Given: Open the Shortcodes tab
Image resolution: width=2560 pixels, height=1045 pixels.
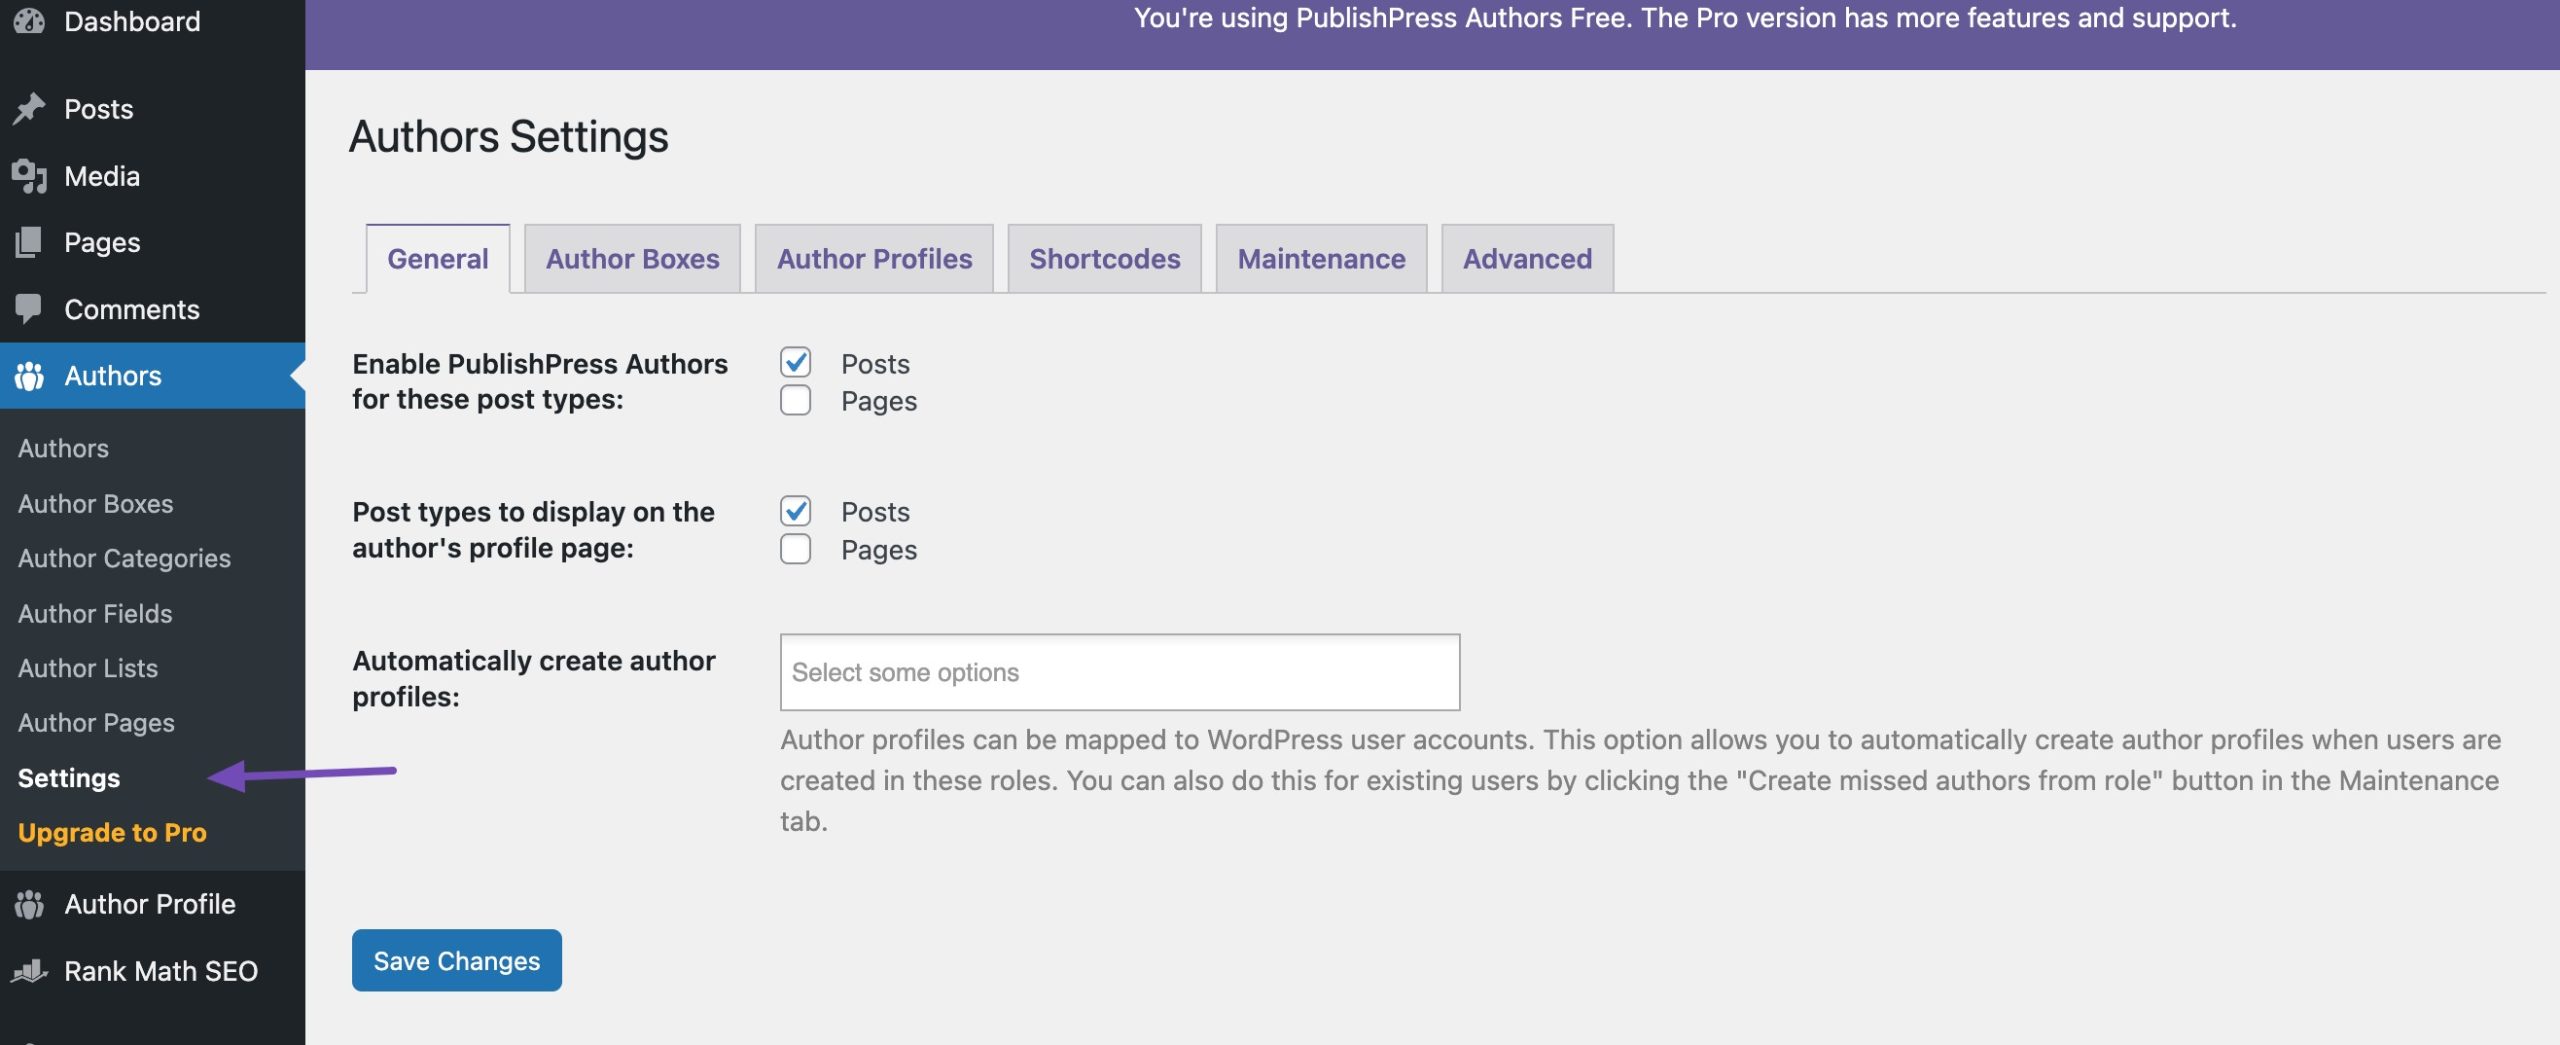Looking at the screenshot, I should pos(1105,259).
